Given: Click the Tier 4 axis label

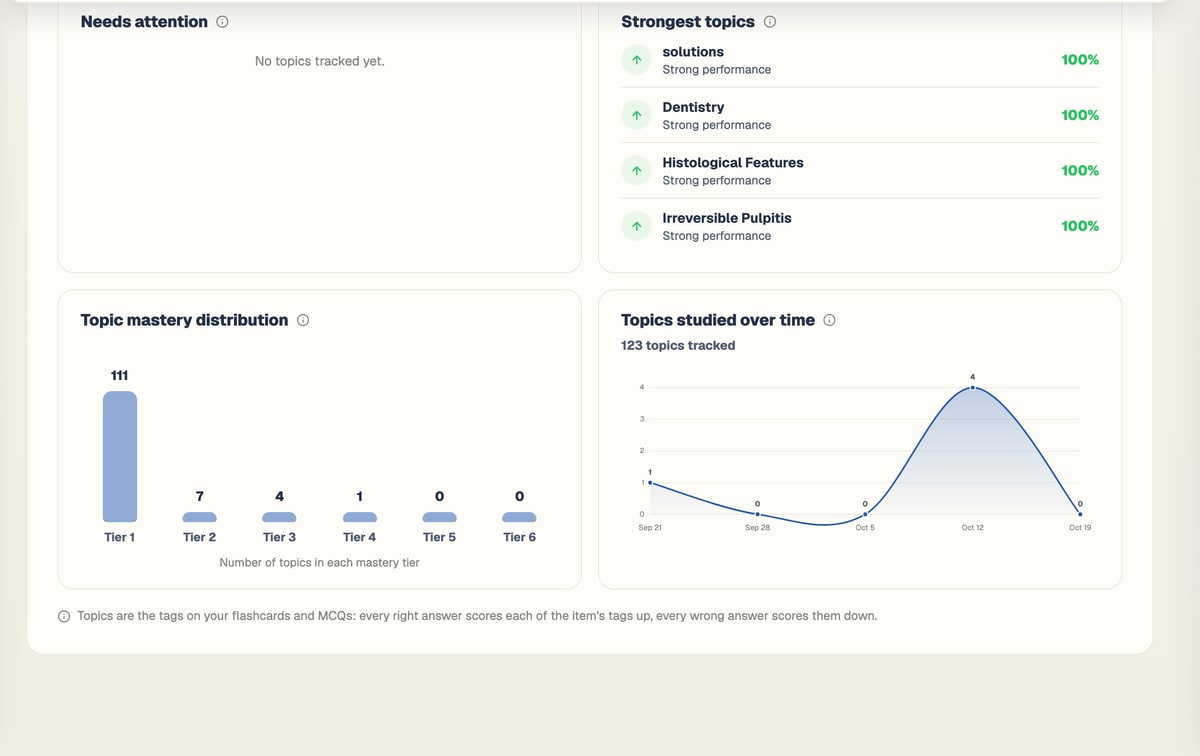Looking at the screenshot, I should 359,537.
